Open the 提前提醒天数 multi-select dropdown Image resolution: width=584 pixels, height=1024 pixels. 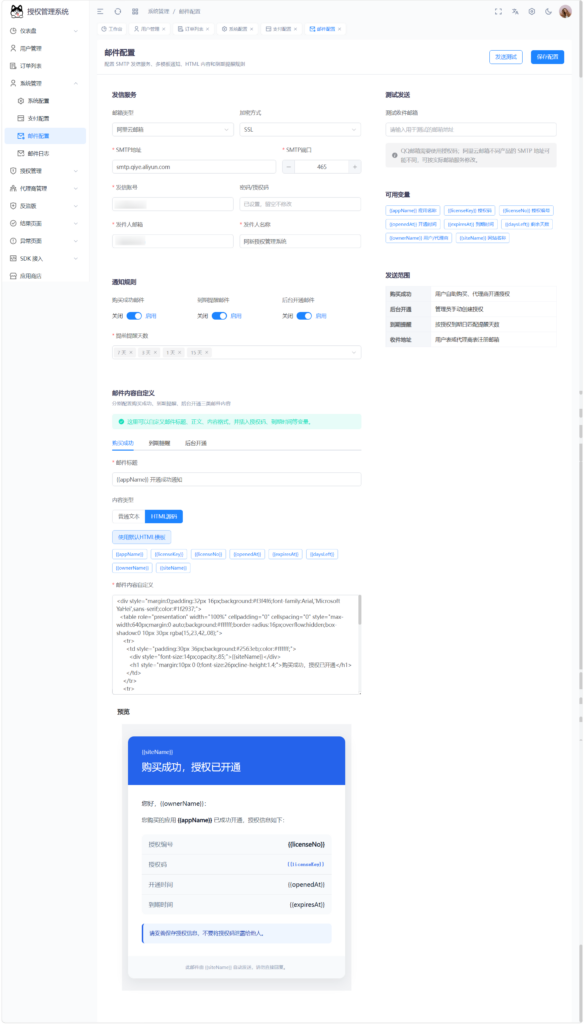pyautogui.click(x=236, y=353)
